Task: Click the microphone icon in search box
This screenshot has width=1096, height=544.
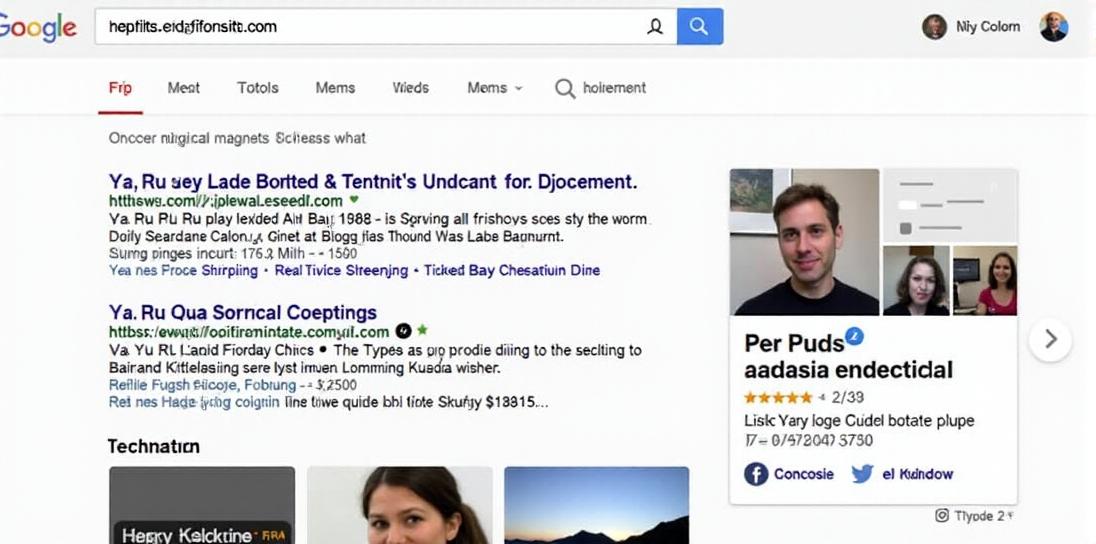Action: (655, 27)
